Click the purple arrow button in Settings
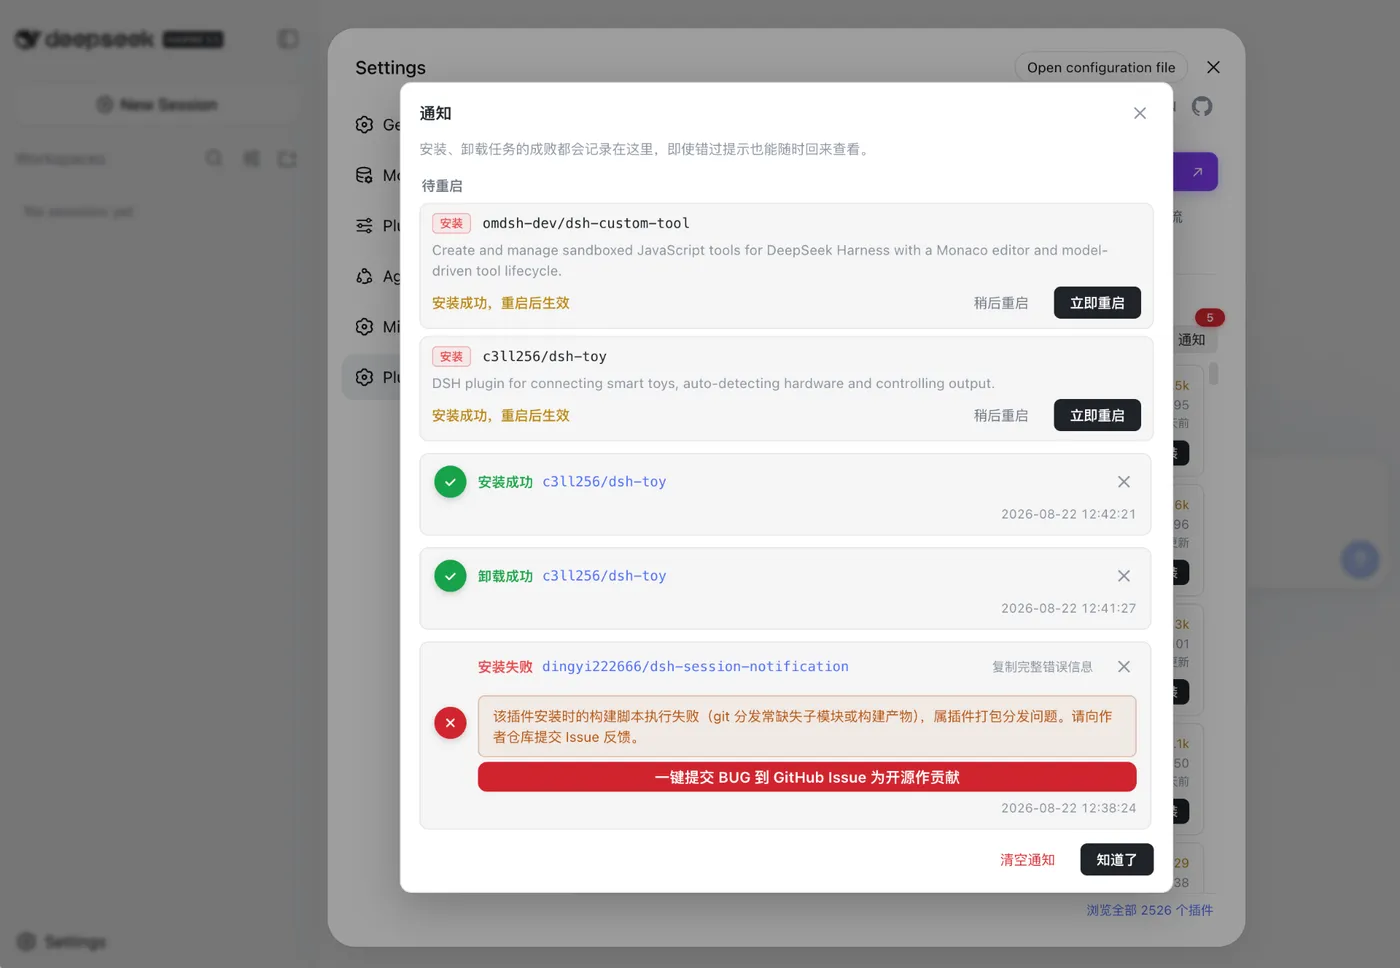 [1197, 172]
